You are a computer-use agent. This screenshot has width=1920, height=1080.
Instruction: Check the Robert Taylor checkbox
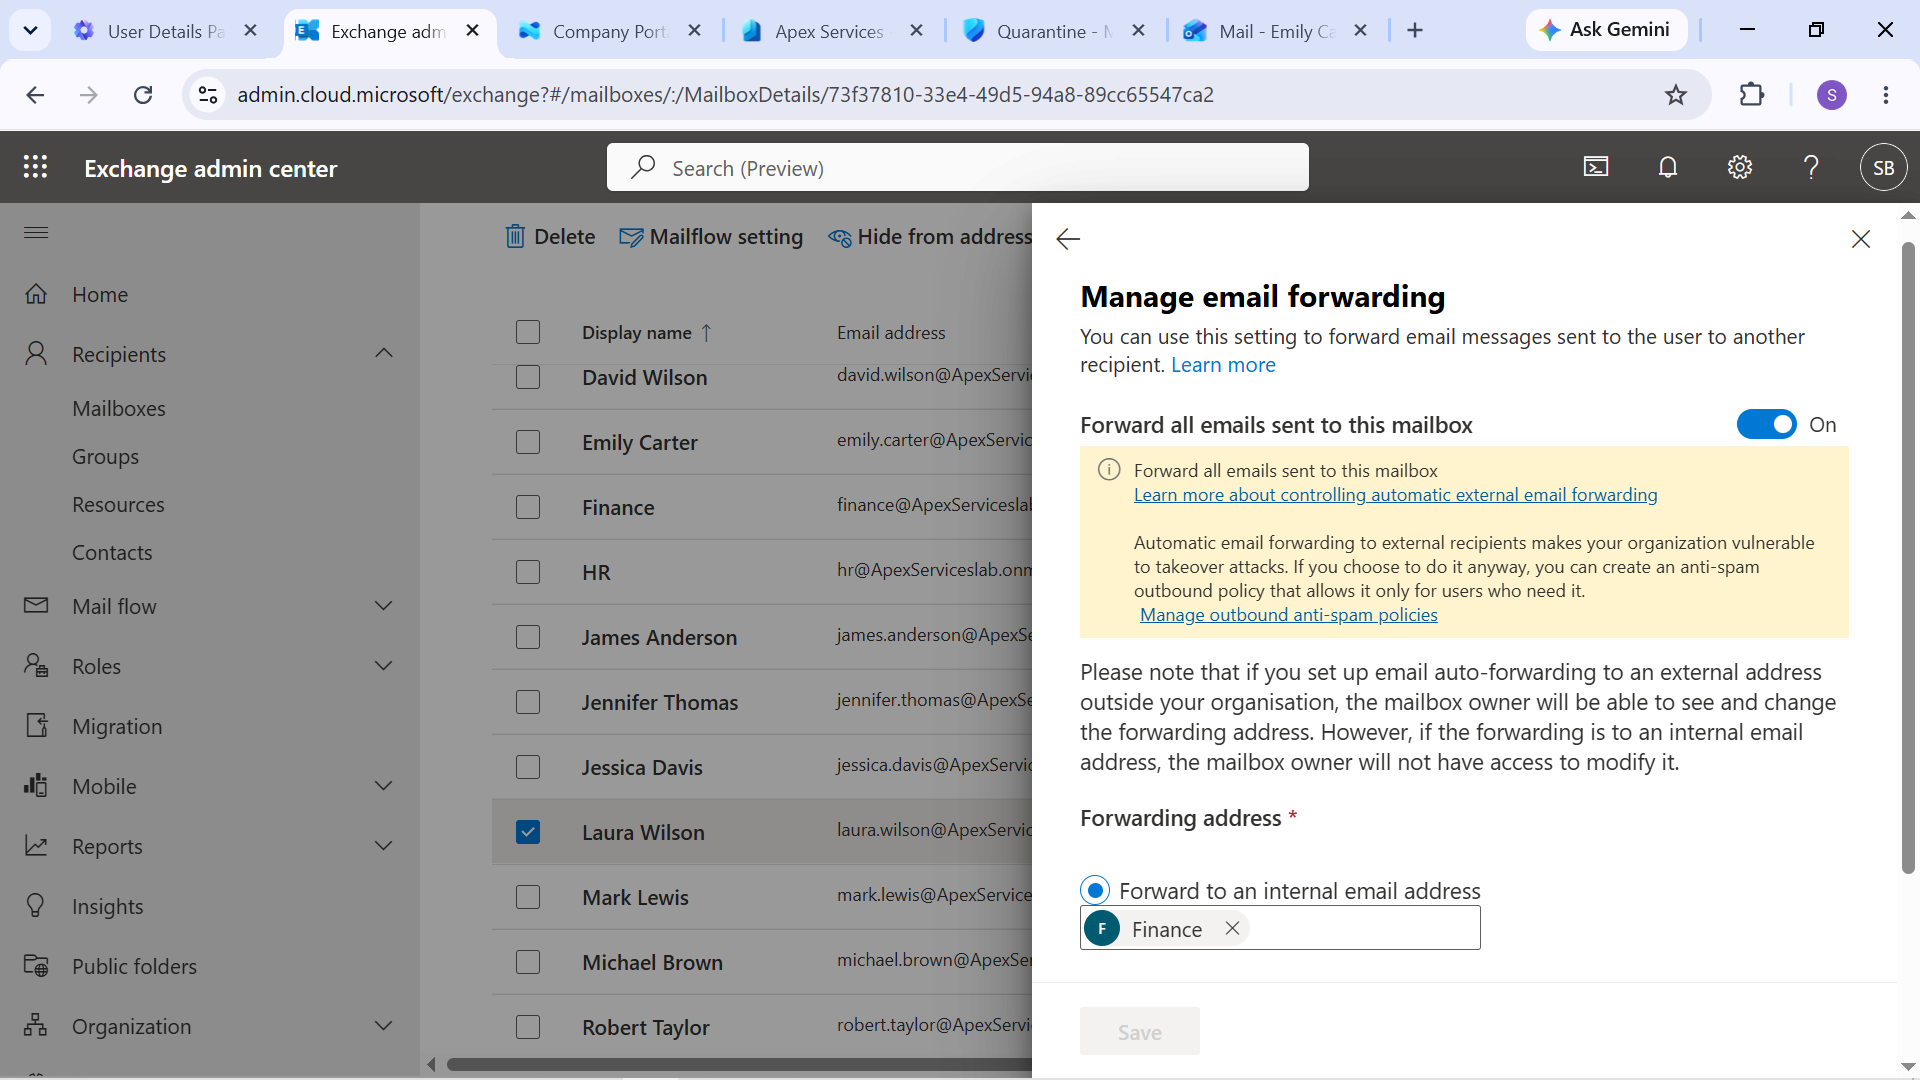point(528,1027)
